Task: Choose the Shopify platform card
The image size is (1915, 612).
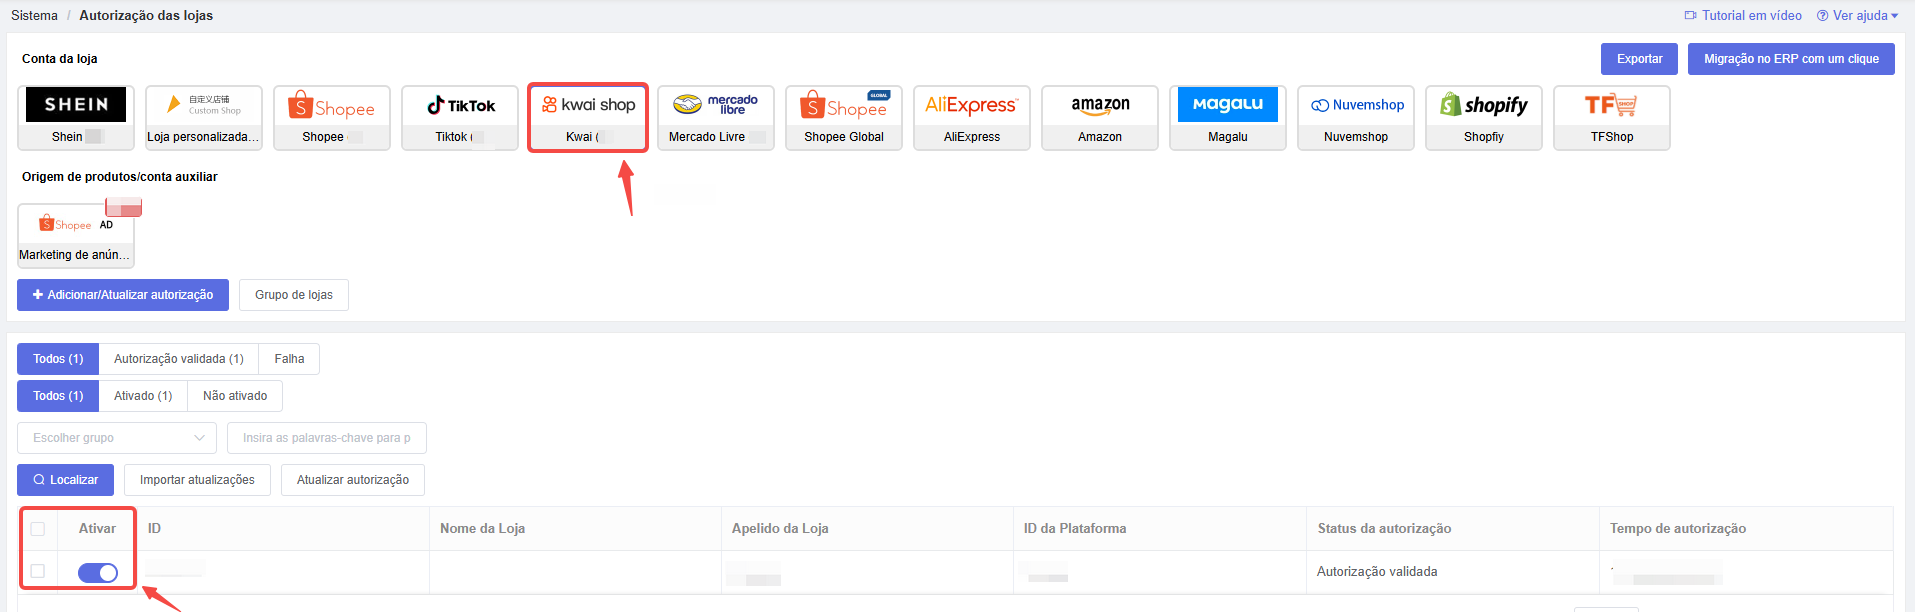Action: pos(1484,118)
